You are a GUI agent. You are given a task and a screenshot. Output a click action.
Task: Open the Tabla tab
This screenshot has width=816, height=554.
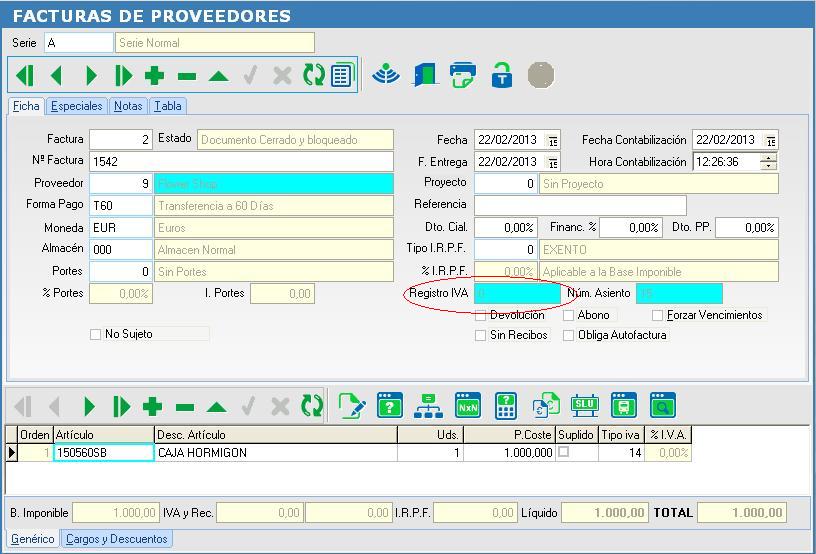pos(168,106)
